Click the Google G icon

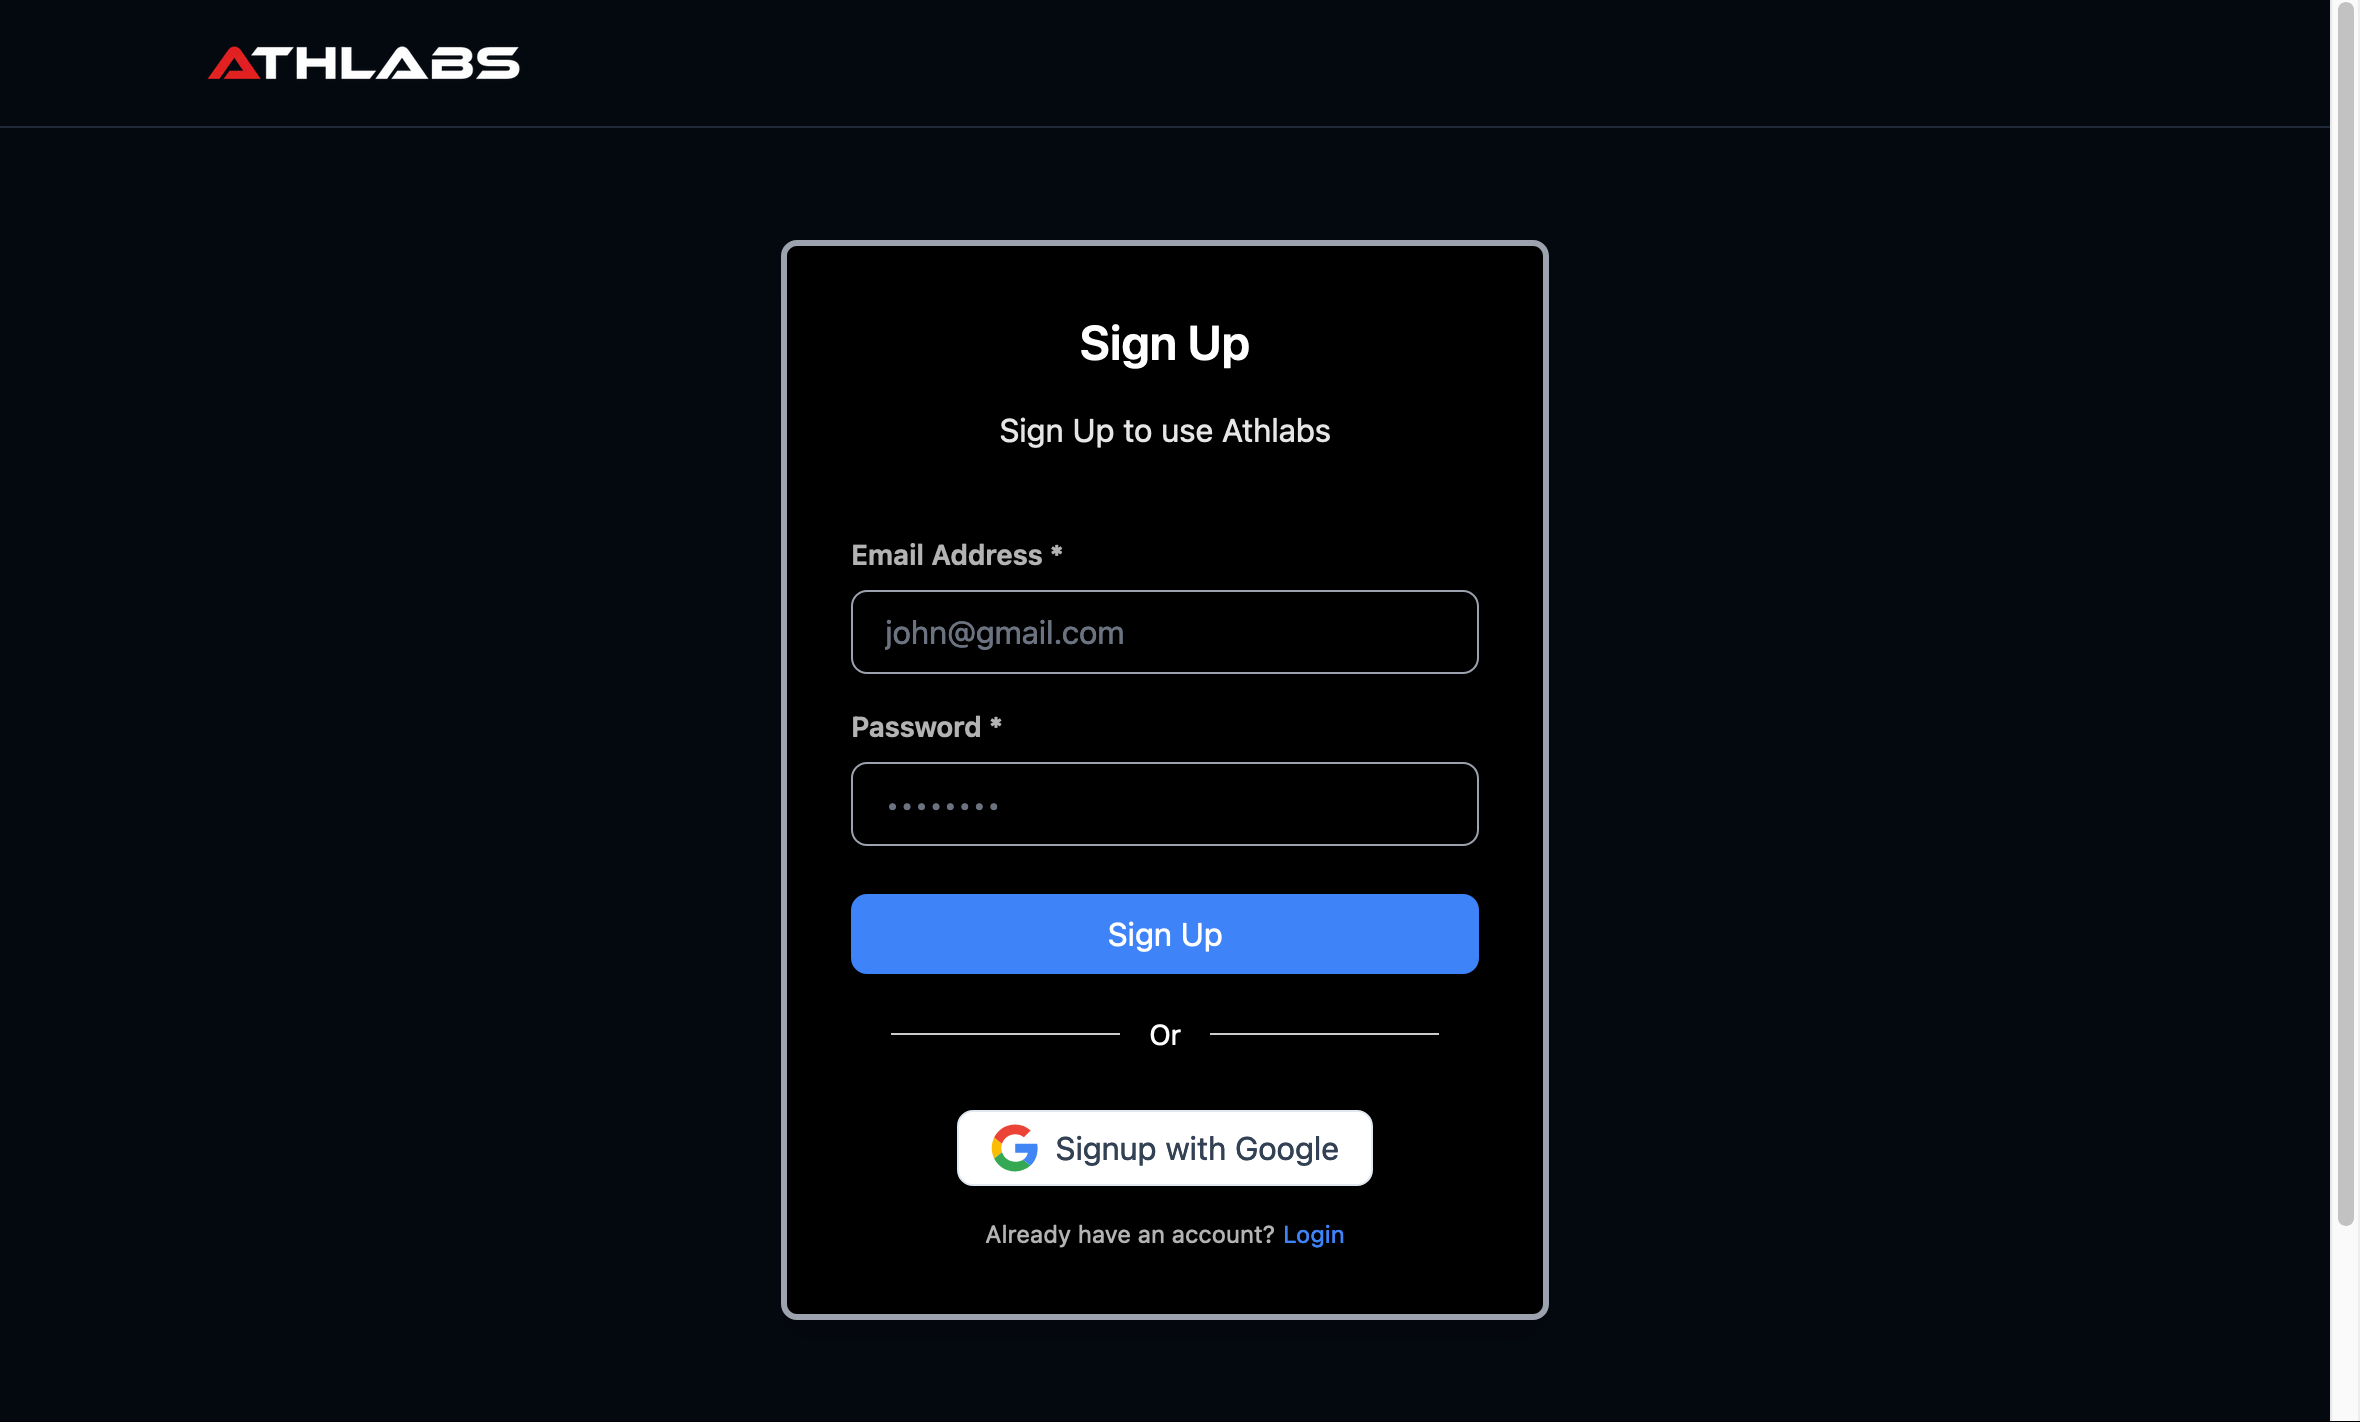1015,1148
